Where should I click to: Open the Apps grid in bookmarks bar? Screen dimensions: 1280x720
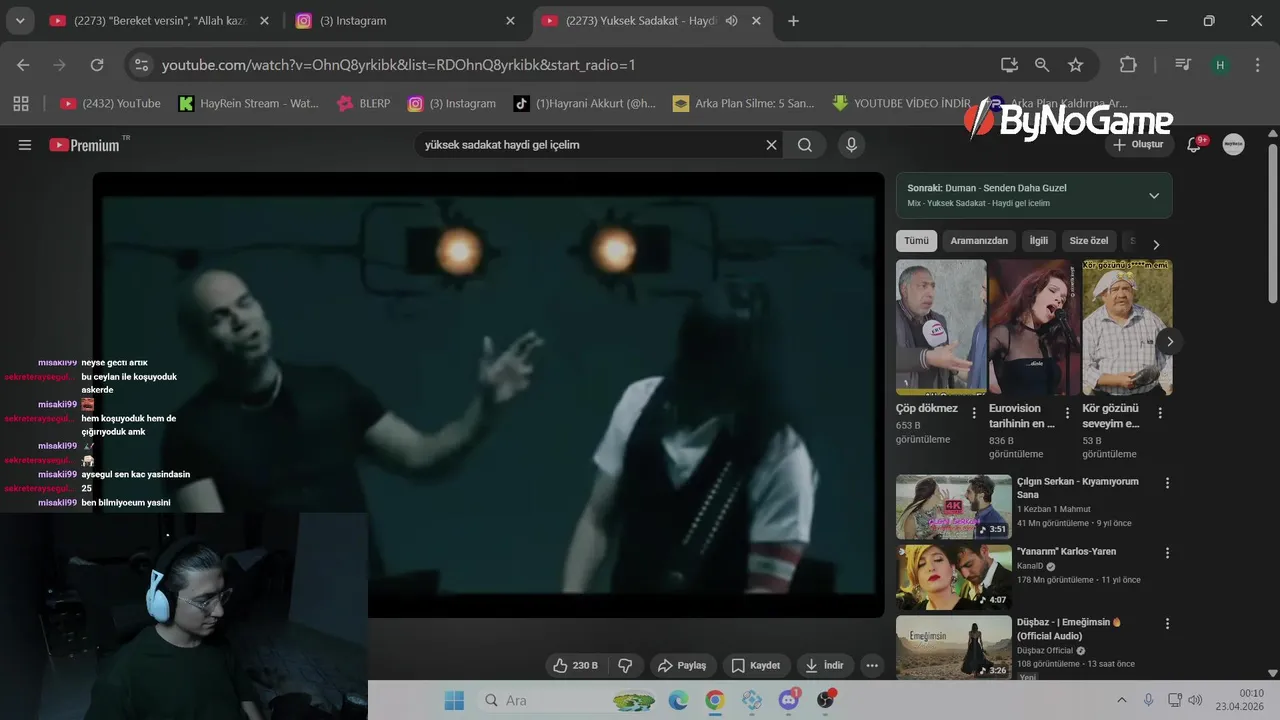21,103
